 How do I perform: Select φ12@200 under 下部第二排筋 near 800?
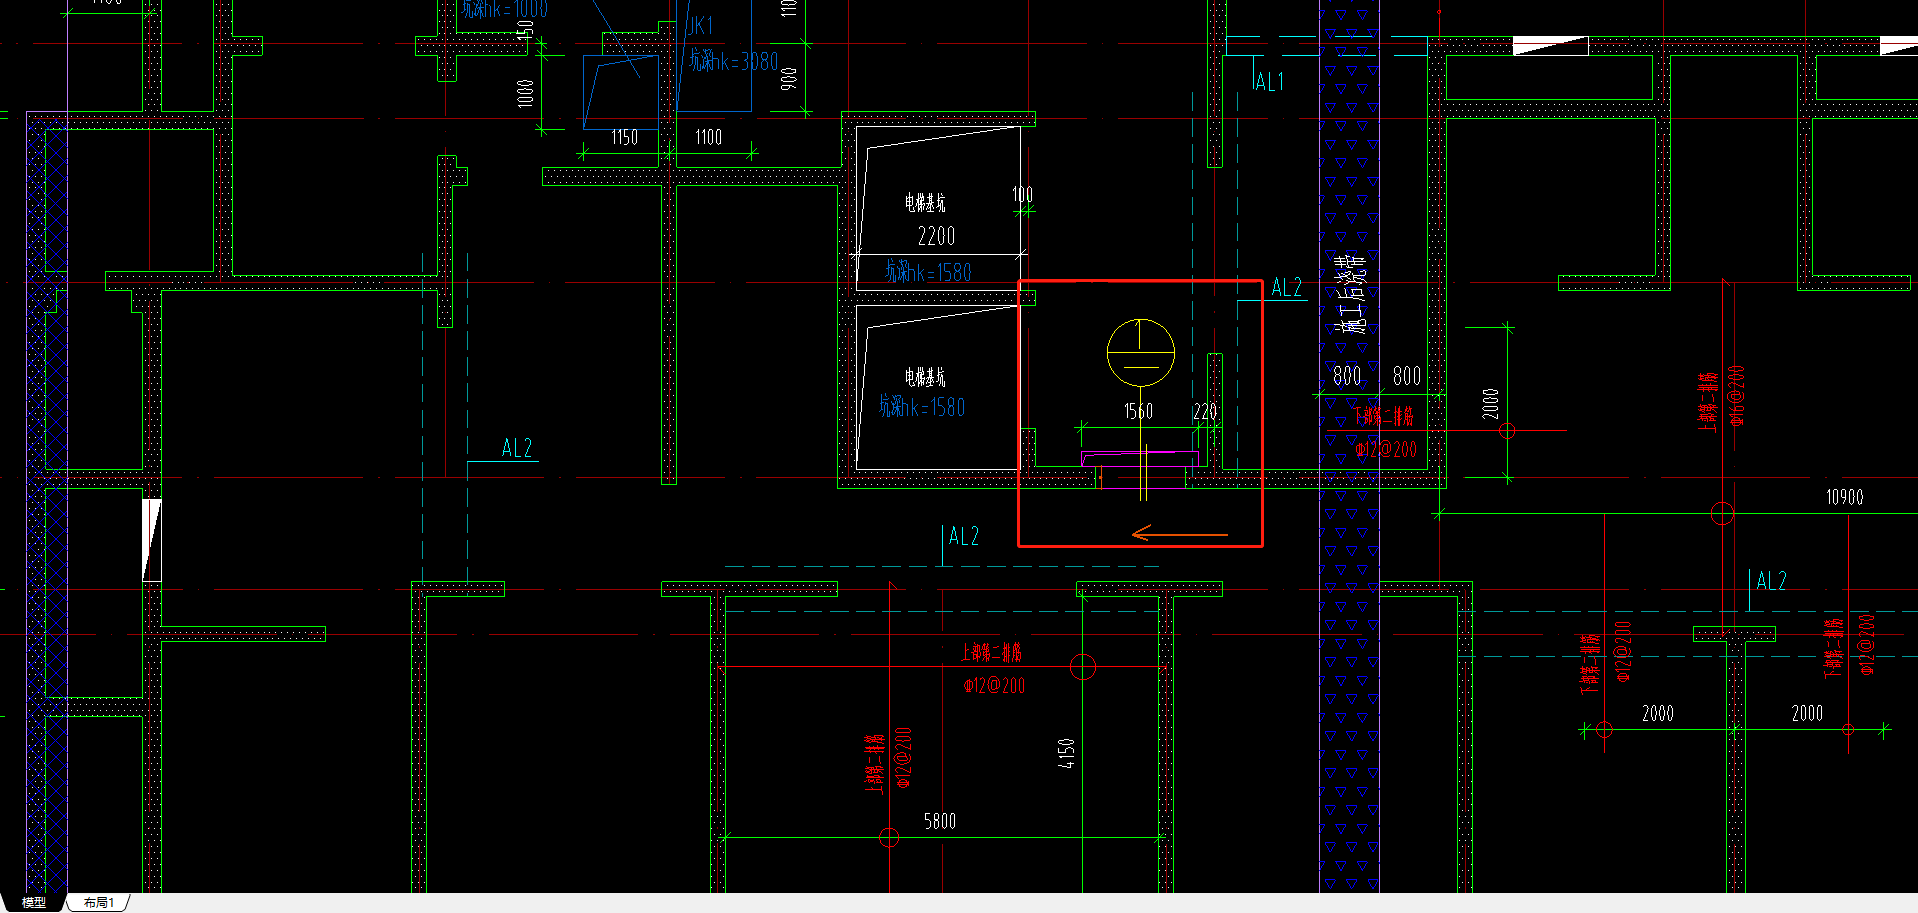click(1386, 450)
